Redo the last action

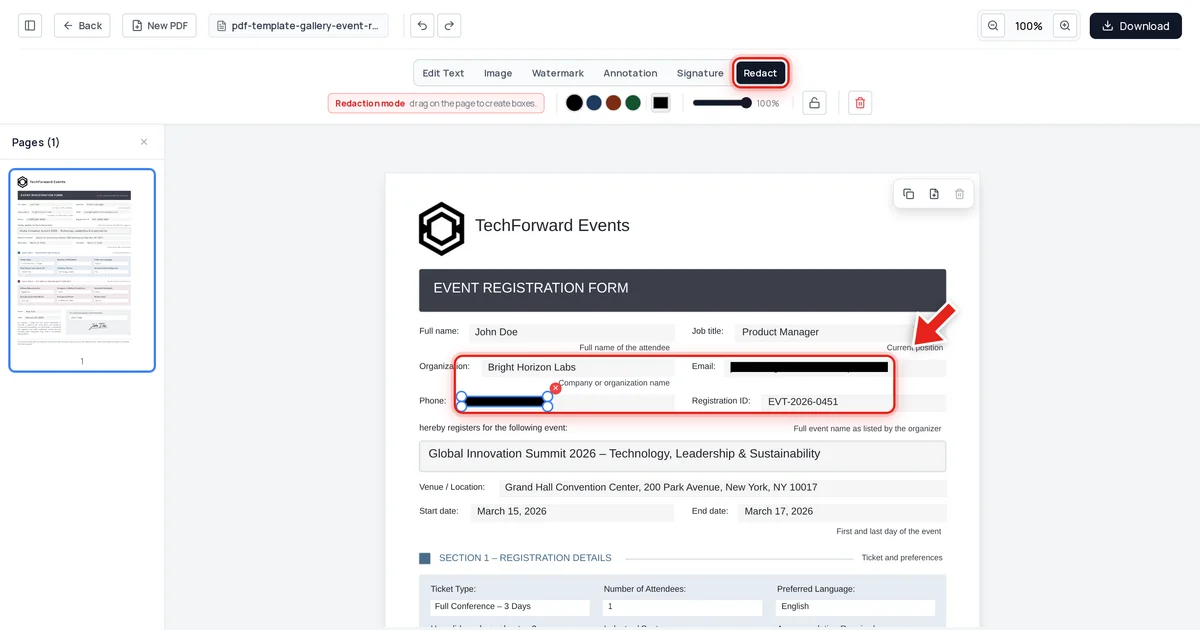click(449, 26)
